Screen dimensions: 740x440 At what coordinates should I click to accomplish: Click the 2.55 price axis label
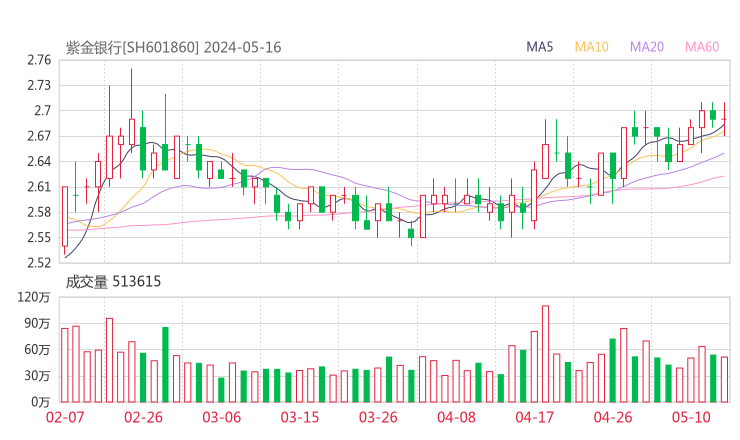tap(39, 237)
